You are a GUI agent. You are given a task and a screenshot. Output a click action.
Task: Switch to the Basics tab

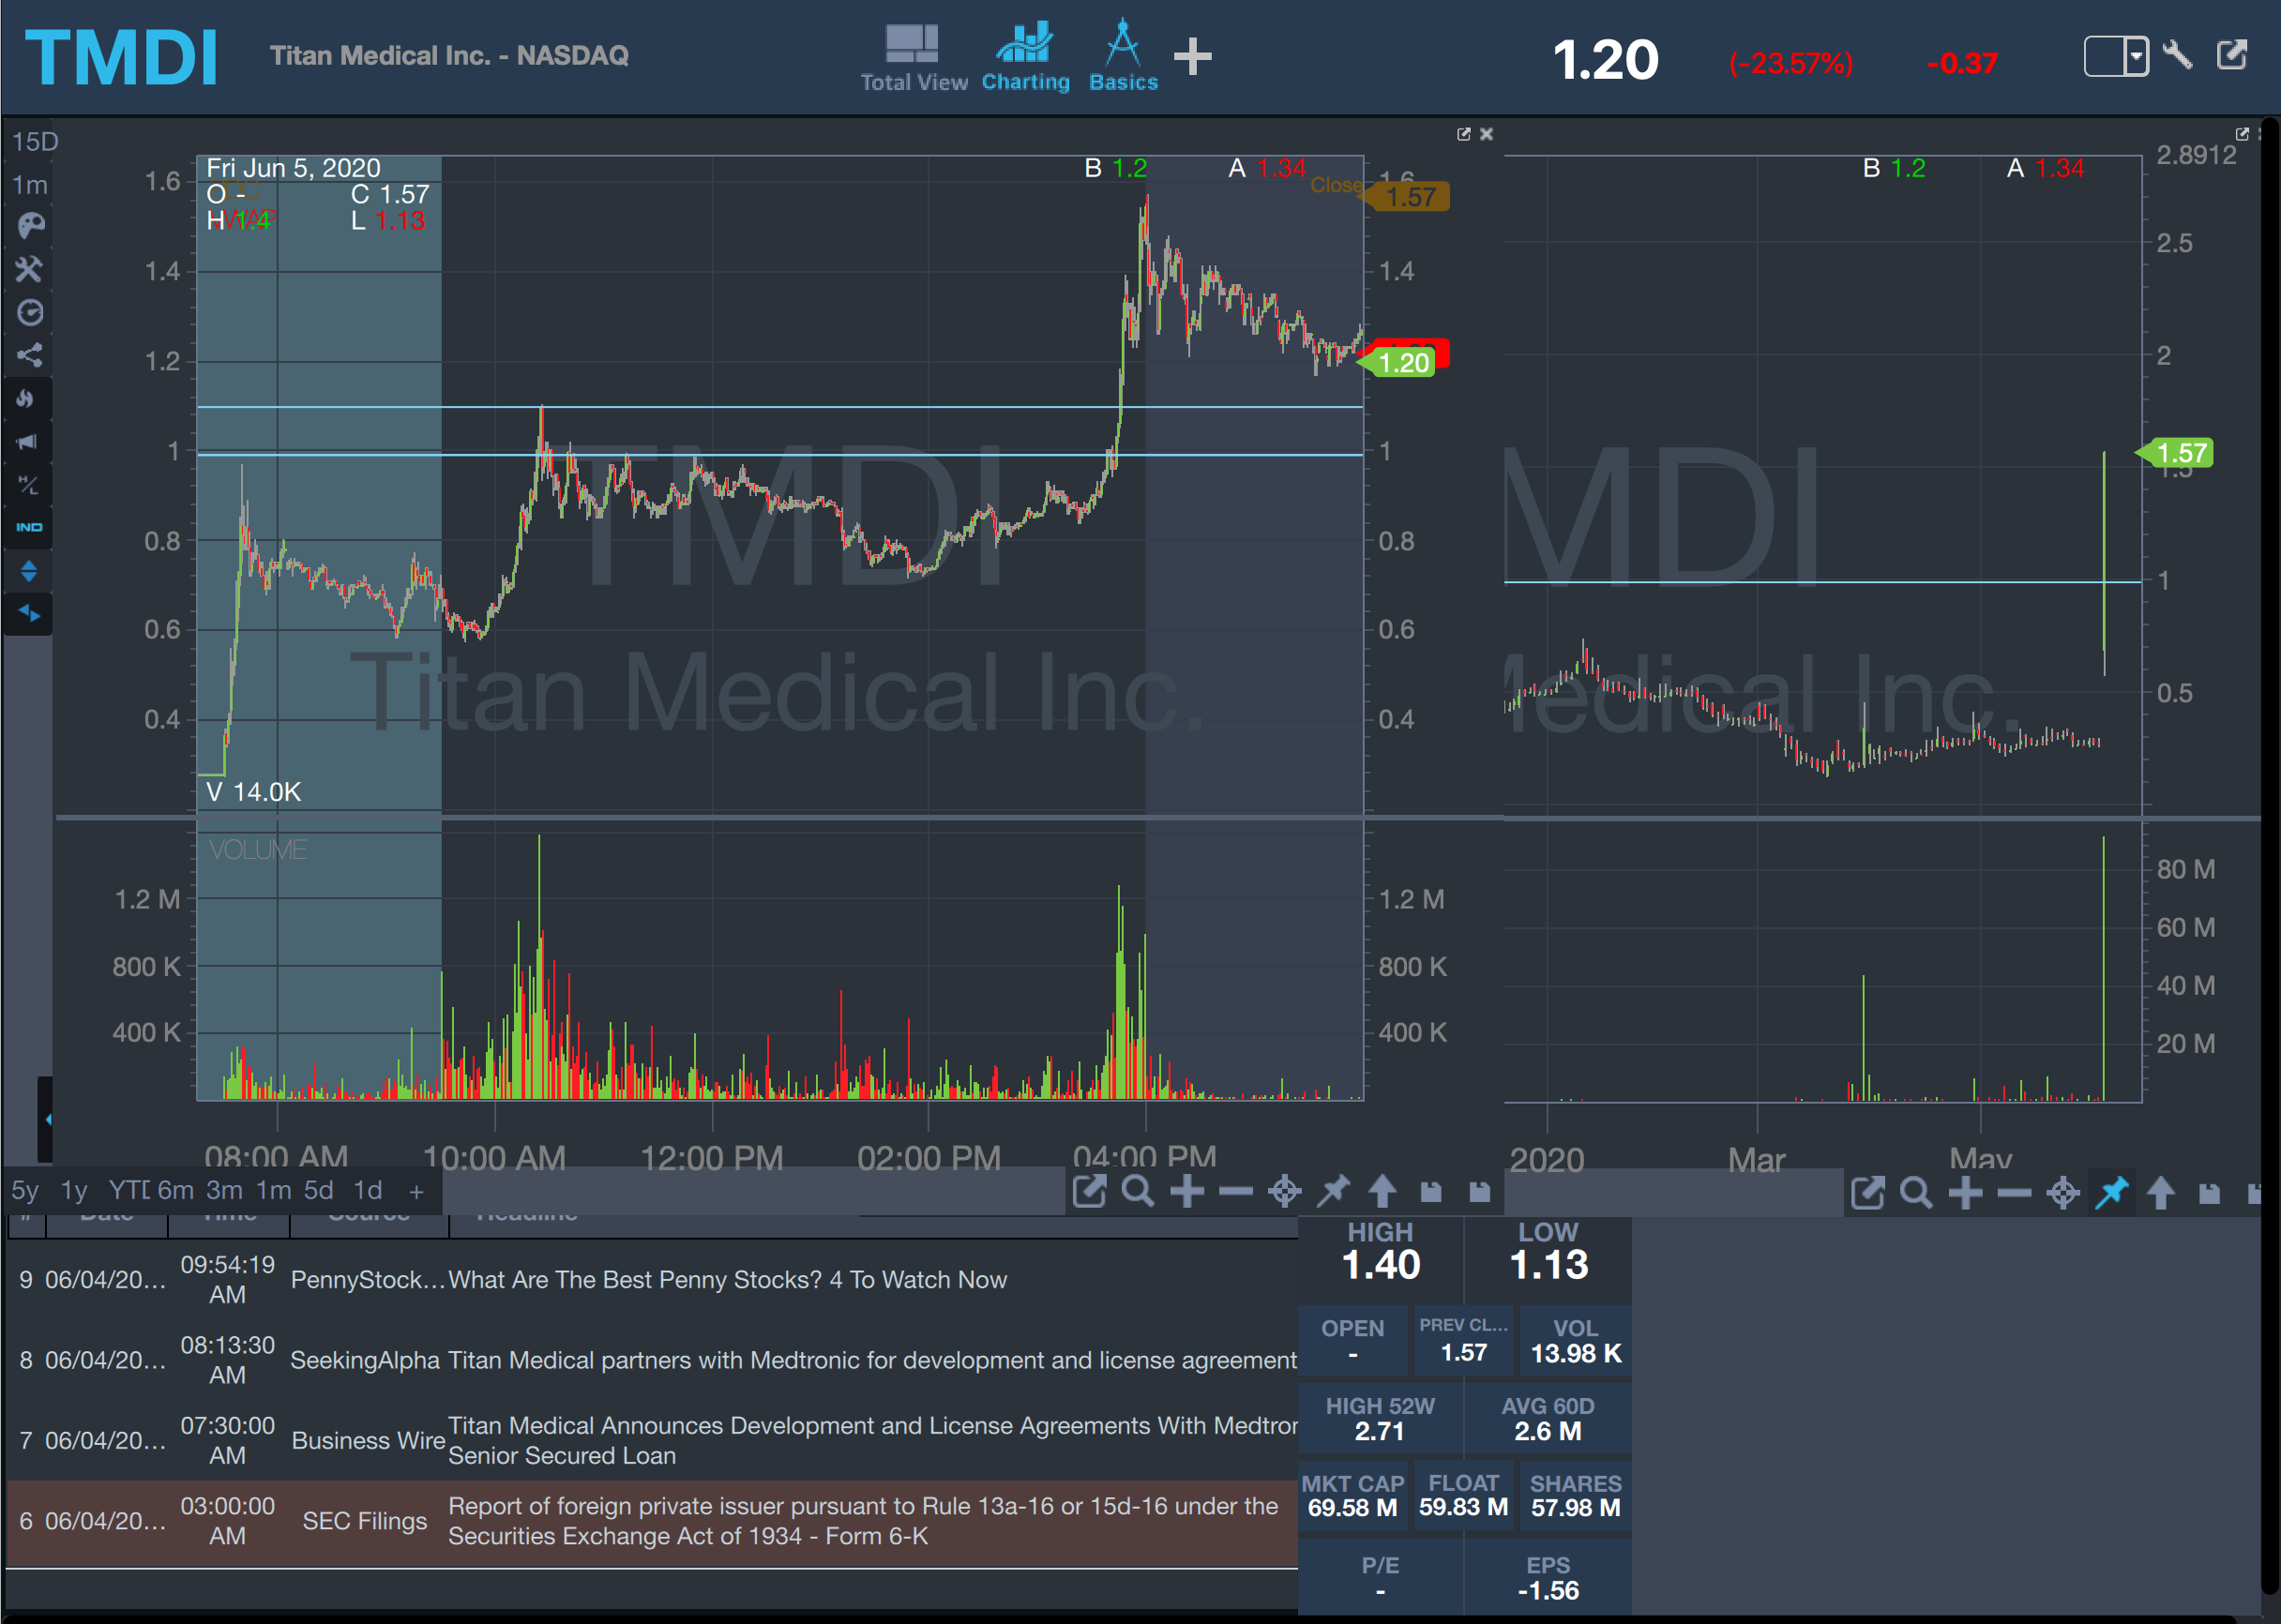pyautogui.click(x=1123, y=58)
